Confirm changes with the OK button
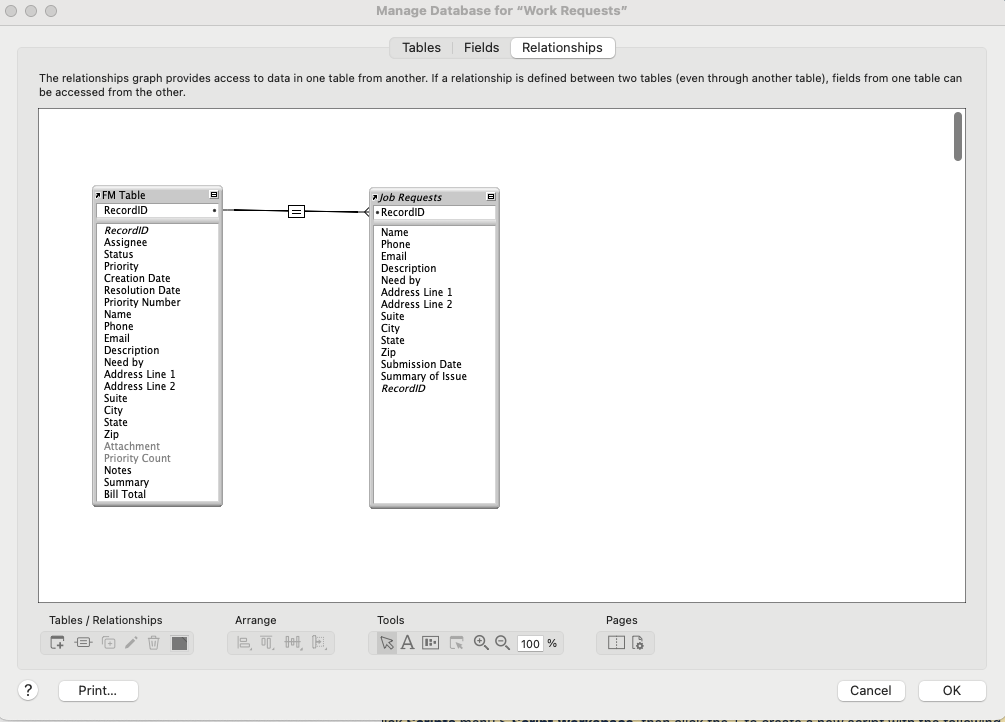The width and height of the screenshot is (1005, 722). [x=950, y=690]
